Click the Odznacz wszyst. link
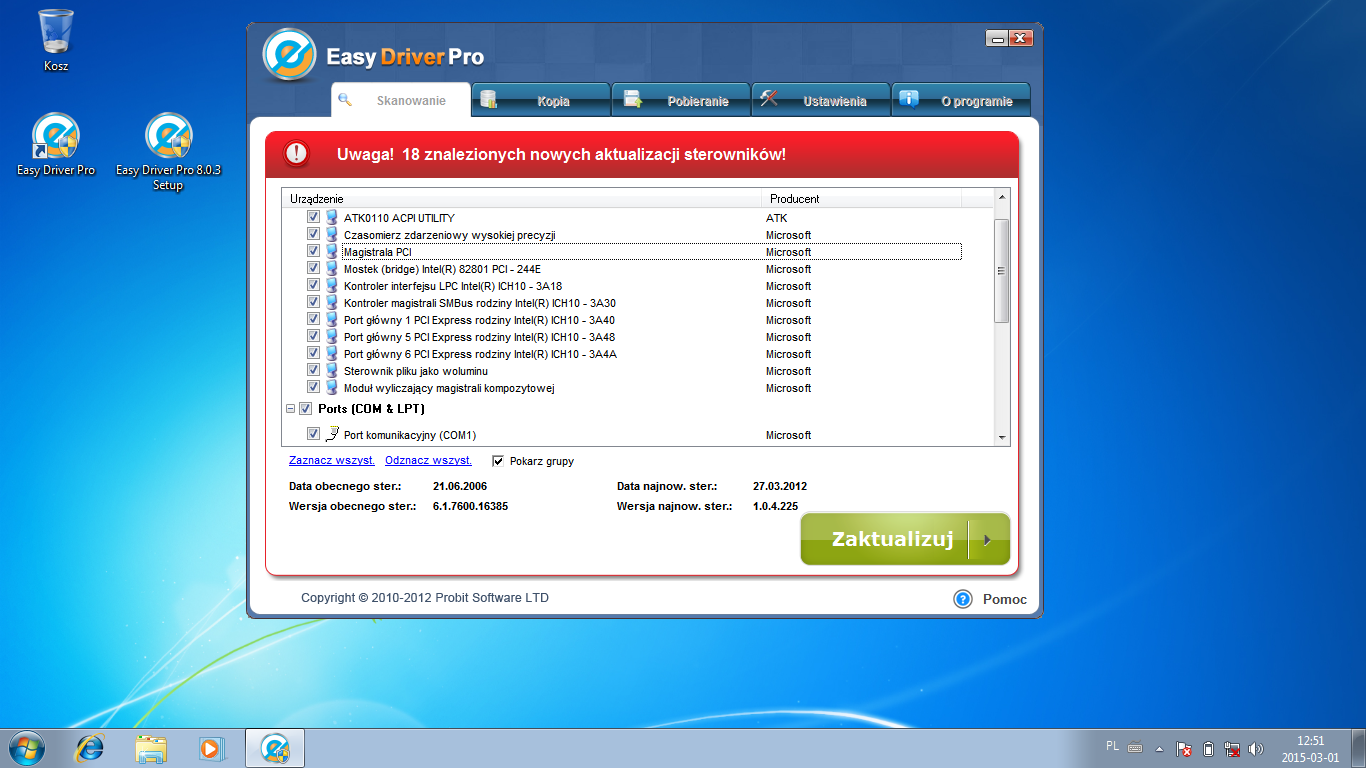This screenshot has width=1366, height=768. click(428, 461)
